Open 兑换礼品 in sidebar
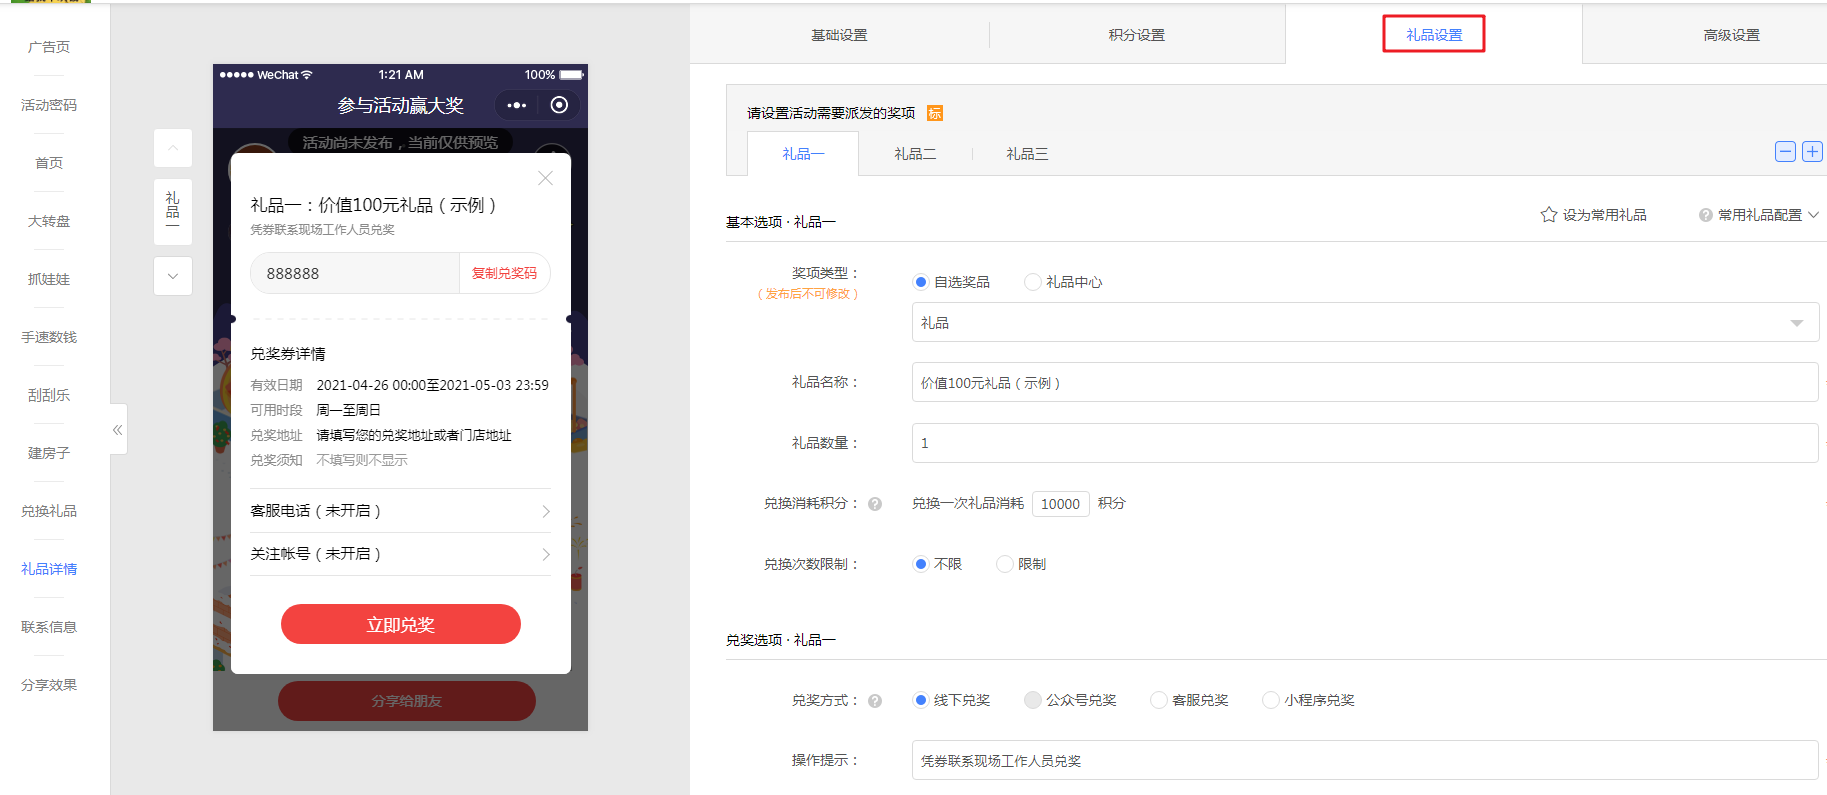The width and height of the screenshot is (1827, 795). pos(49,511)
